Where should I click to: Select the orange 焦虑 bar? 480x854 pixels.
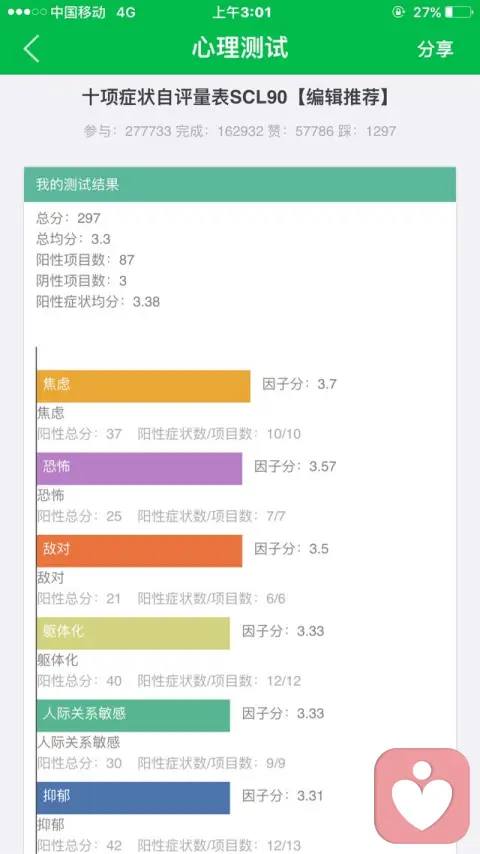click(x=144, y=386)
